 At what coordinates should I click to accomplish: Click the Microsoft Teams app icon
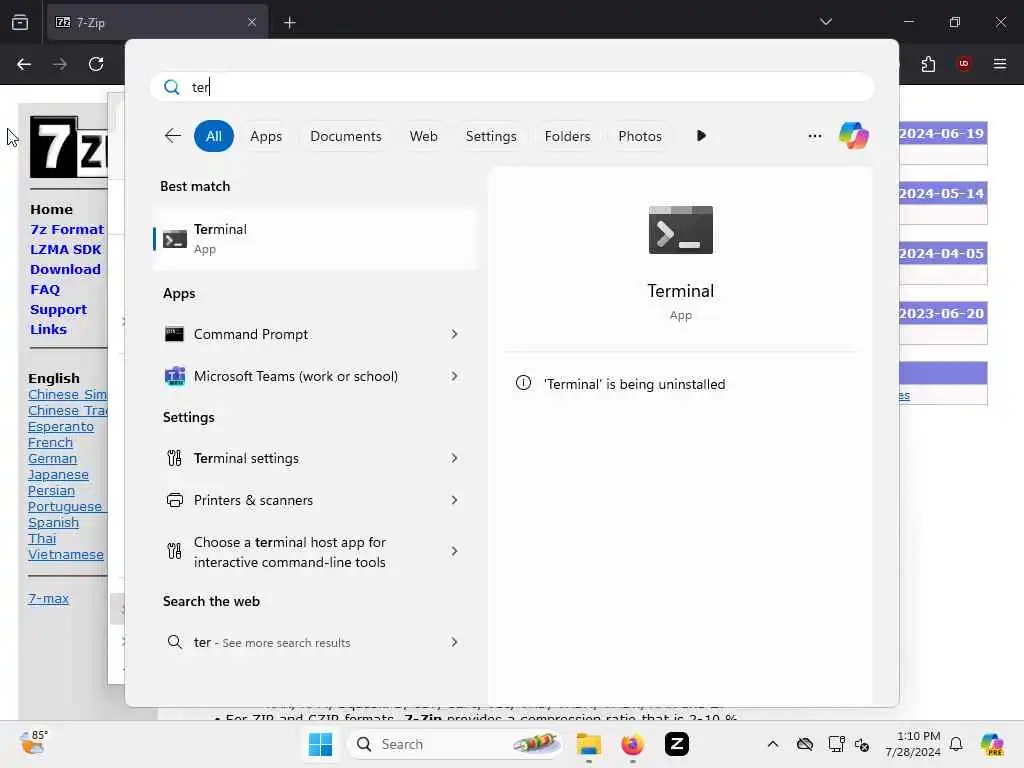(174, 376)
